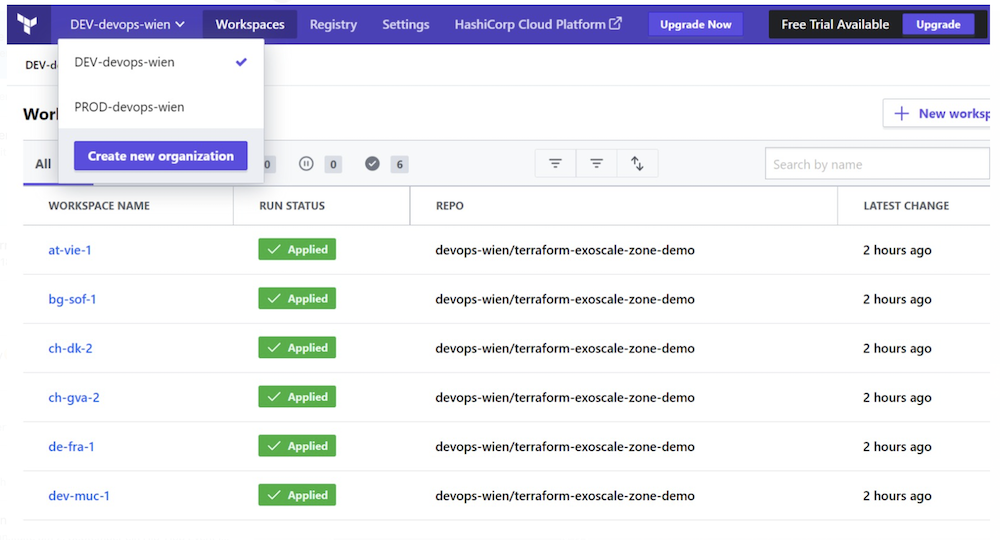Click the Upgrade Now button
1000x540 pixels.
(696, 24)
